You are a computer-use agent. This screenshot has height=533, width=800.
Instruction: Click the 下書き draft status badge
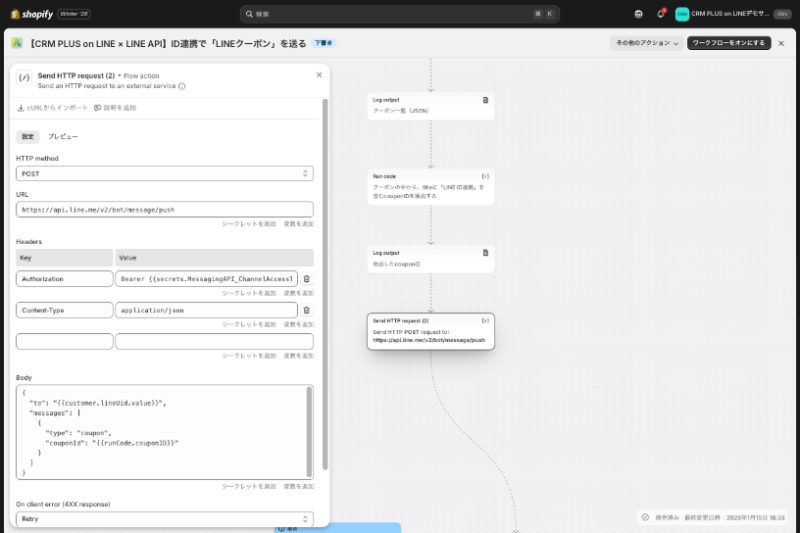click(323, 43)
